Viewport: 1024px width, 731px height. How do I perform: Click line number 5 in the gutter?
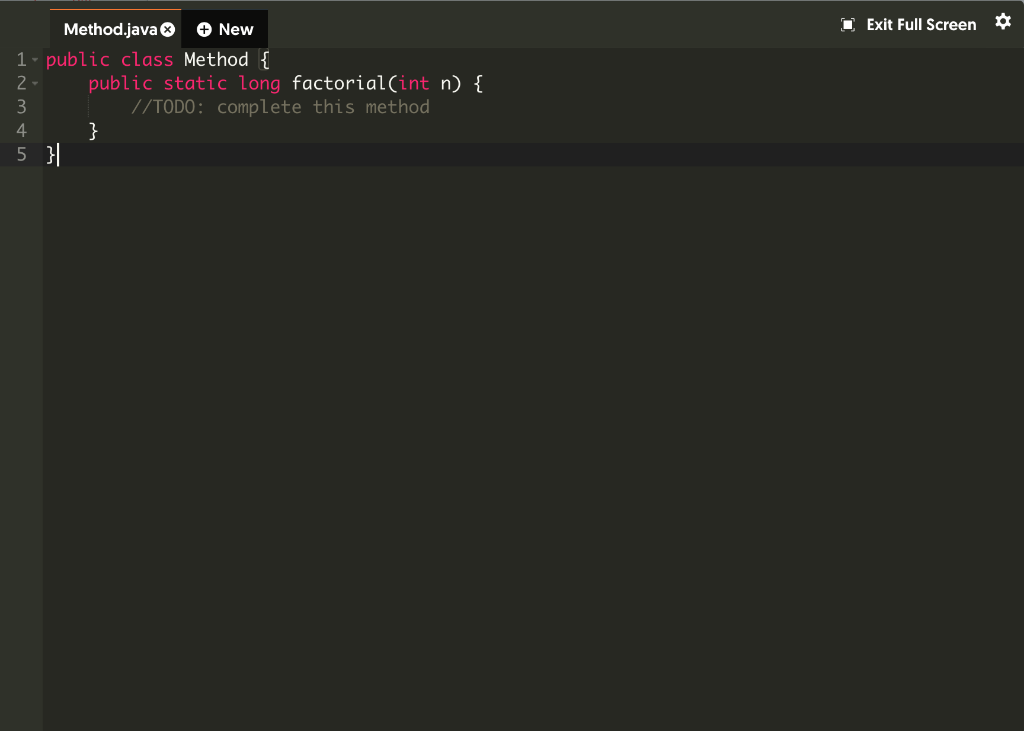click(x=22, y=155)
